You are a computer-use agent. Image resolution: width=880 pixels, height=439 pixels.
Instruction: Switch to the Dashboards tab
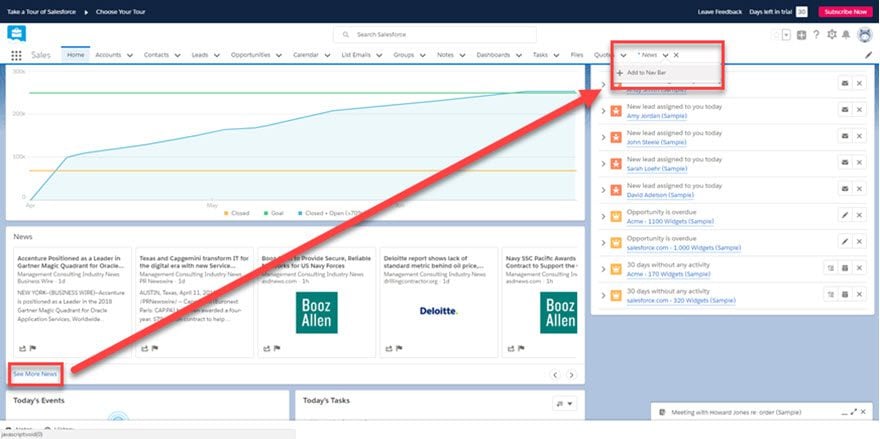click(x=493, y=55)
